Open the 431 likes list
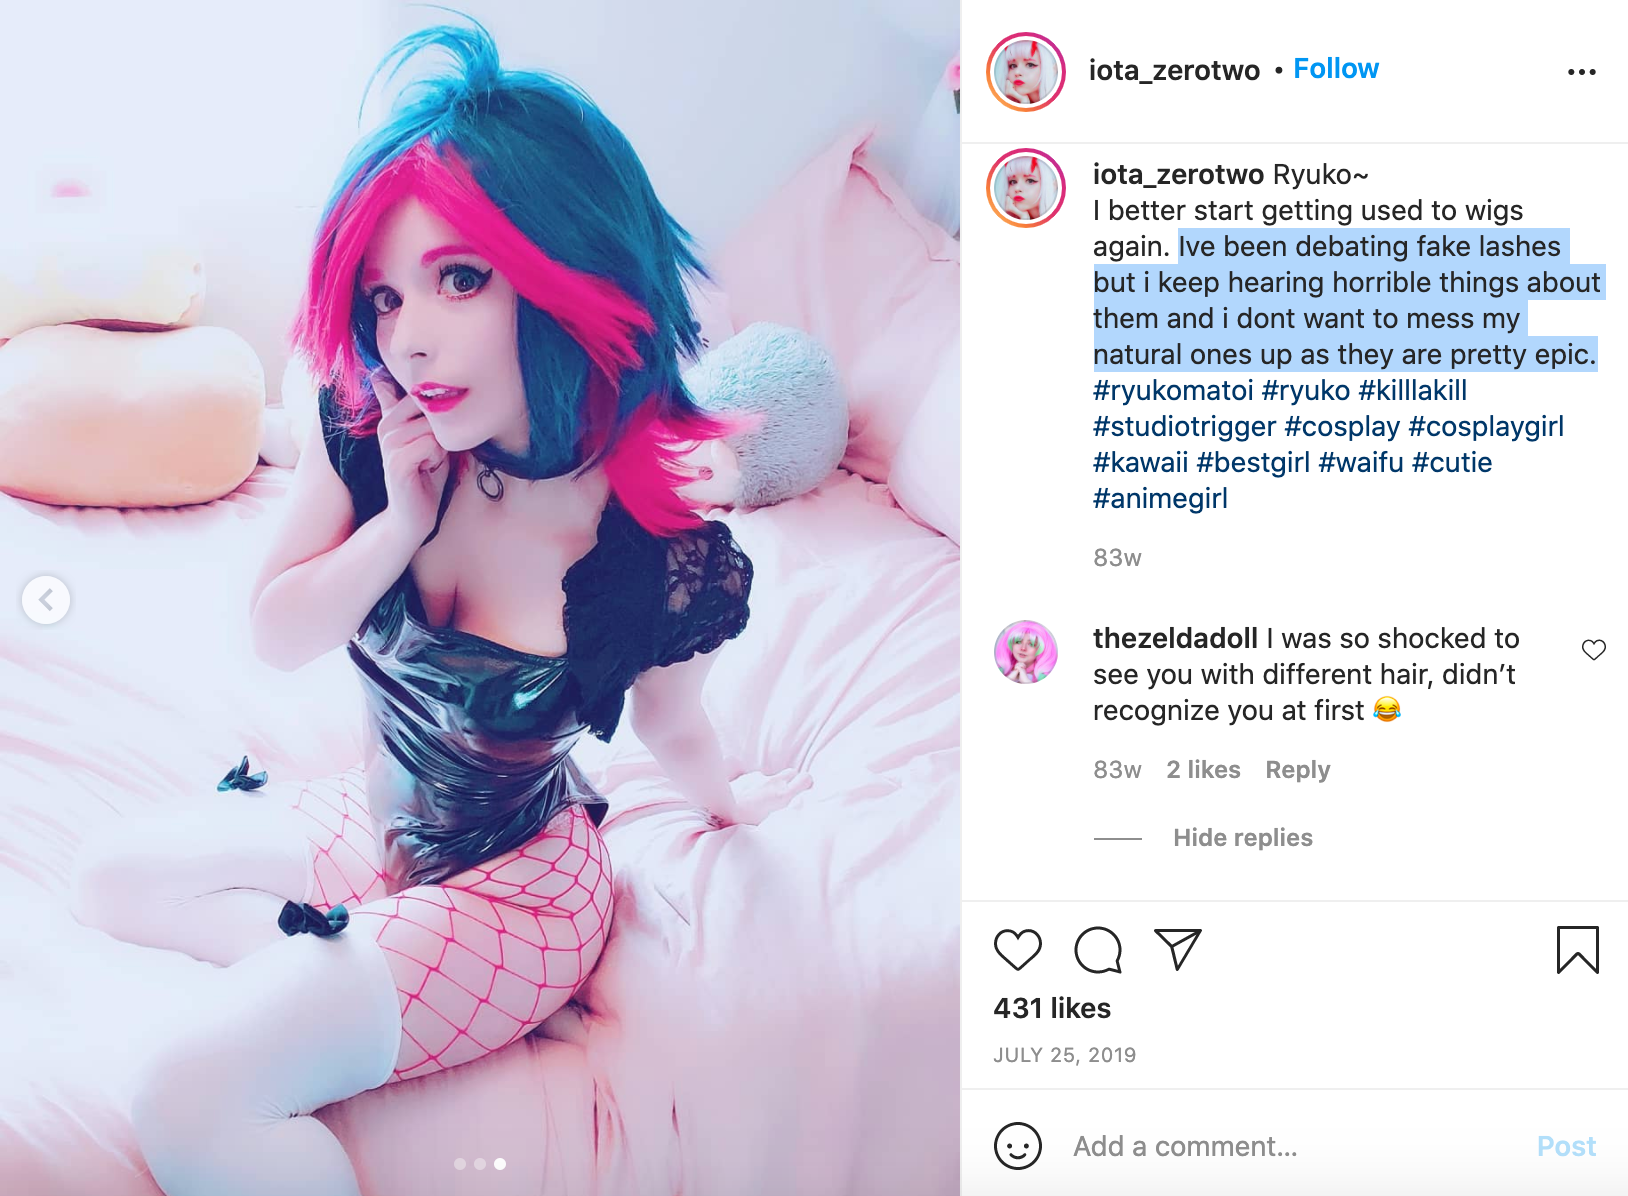Image resolution: width=1628 pixels, height=1196 pixels. pos(1052,1008)
